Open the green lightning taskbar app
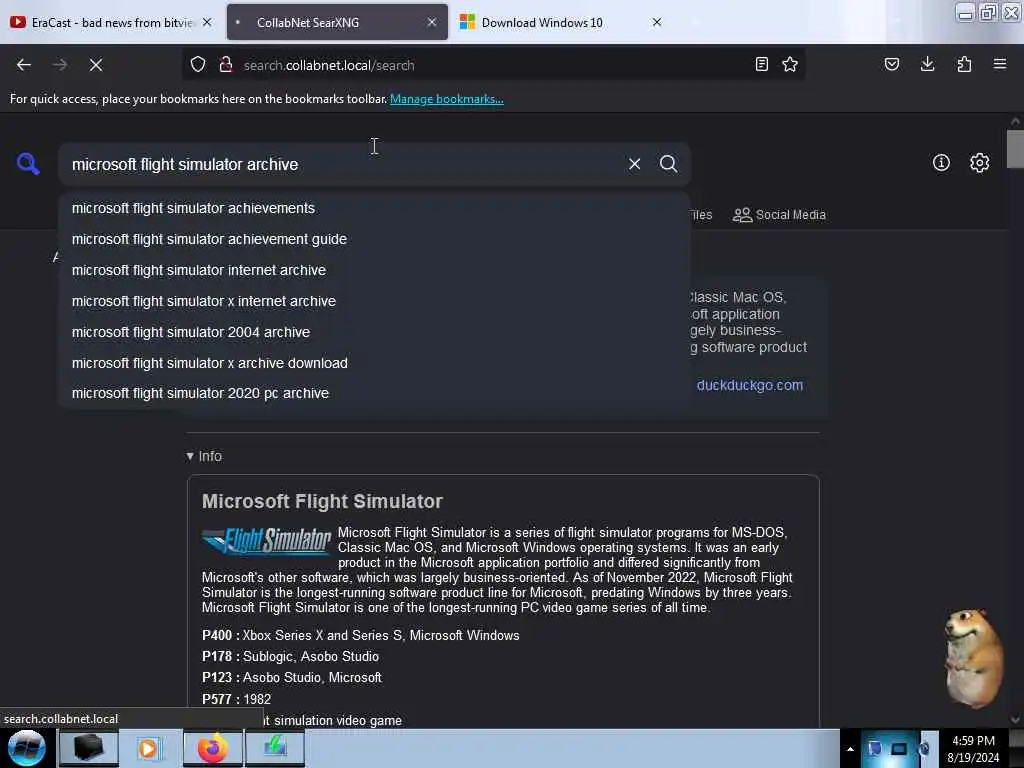 click(x=275, y=748)
